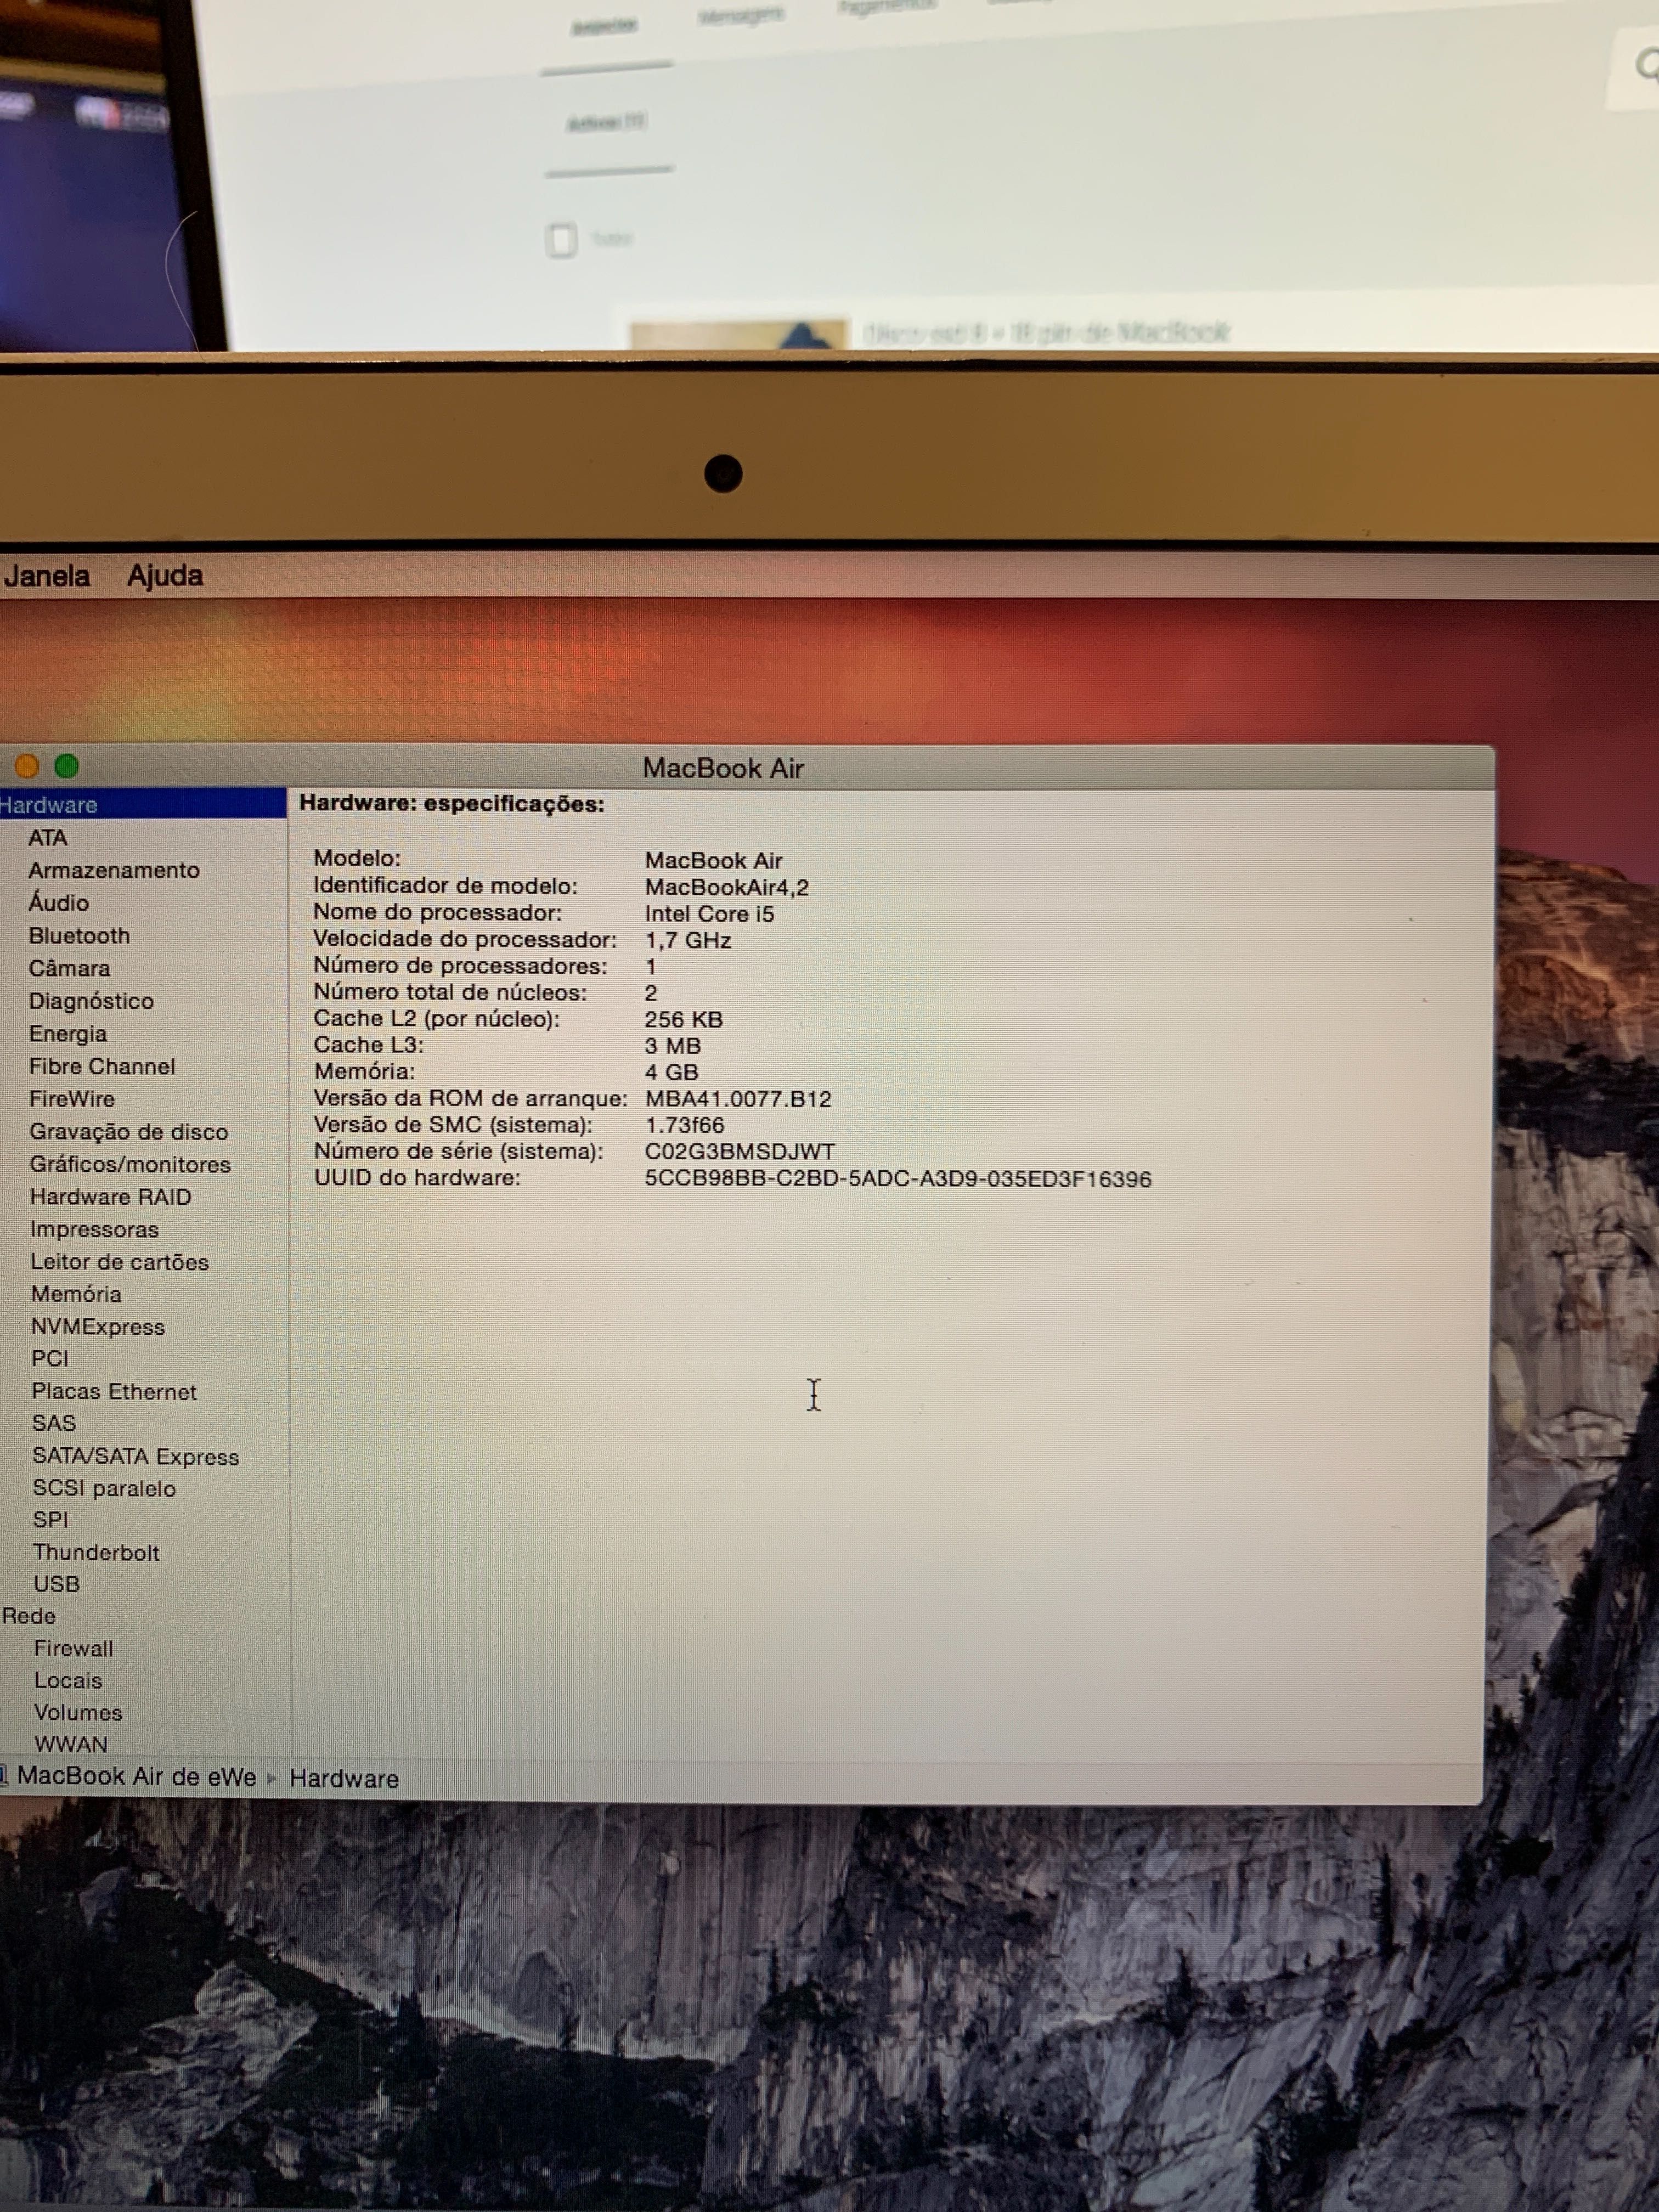Select Memória in the sidebar
Image resolution: width=1659 pixels, height=2212 pixels.
click(76, 1293)
